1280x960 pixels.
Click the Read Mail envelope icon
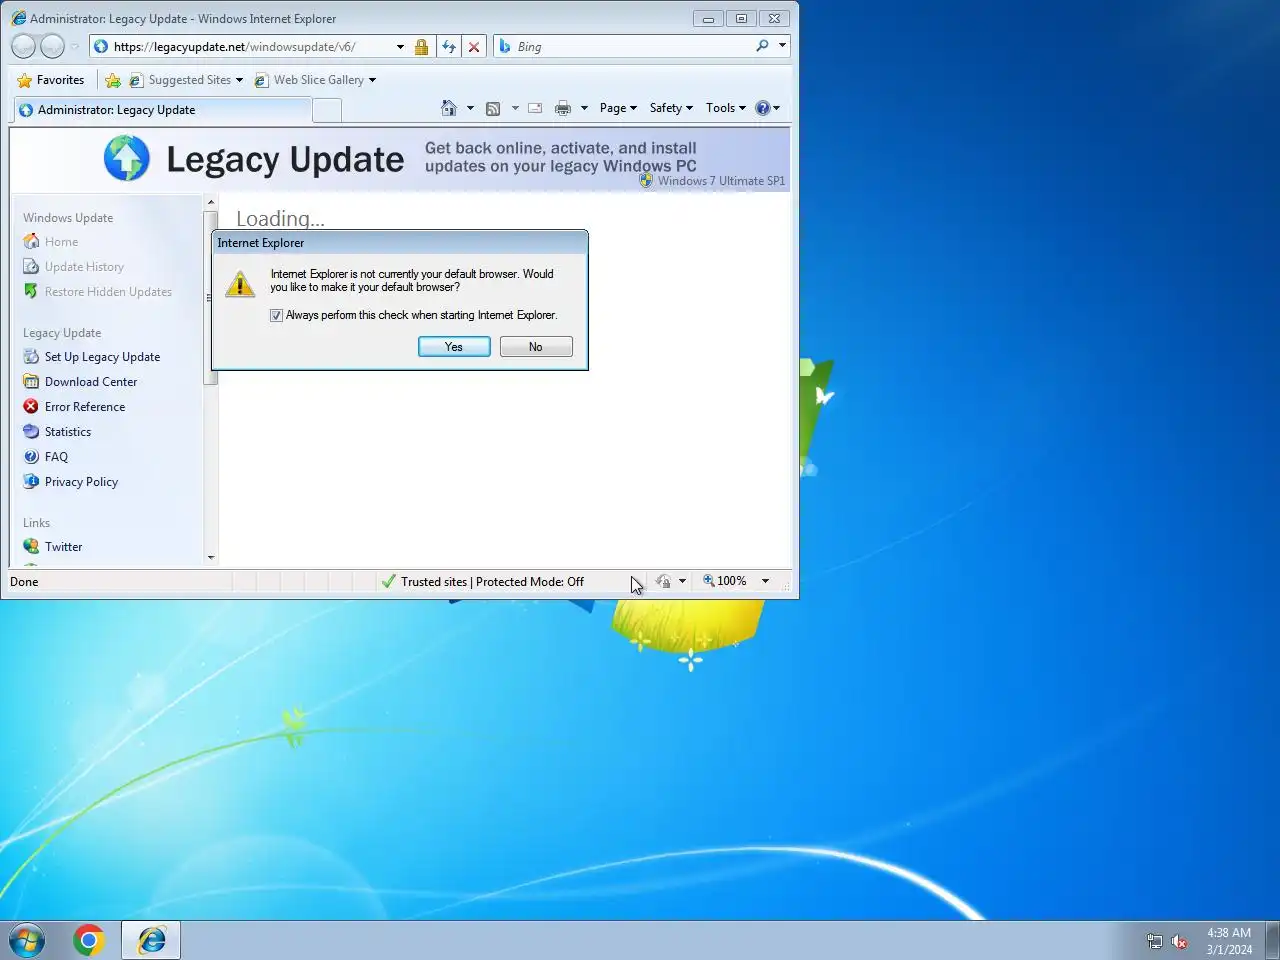point(535,108)
